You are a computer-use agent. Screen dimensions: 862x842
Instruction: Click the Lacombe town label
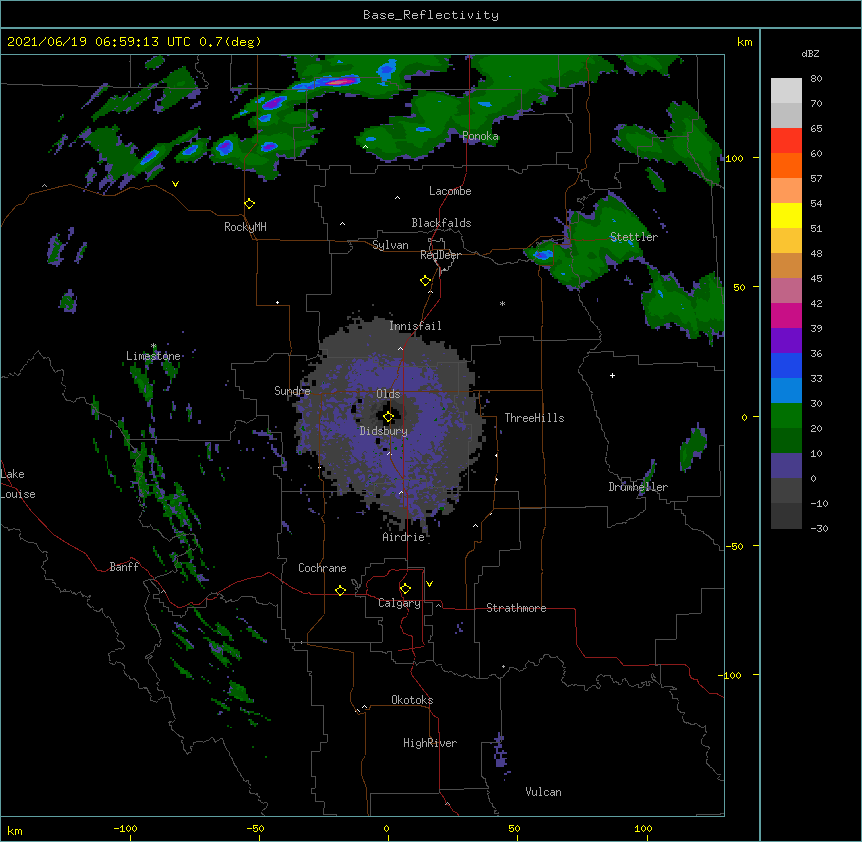450,191
